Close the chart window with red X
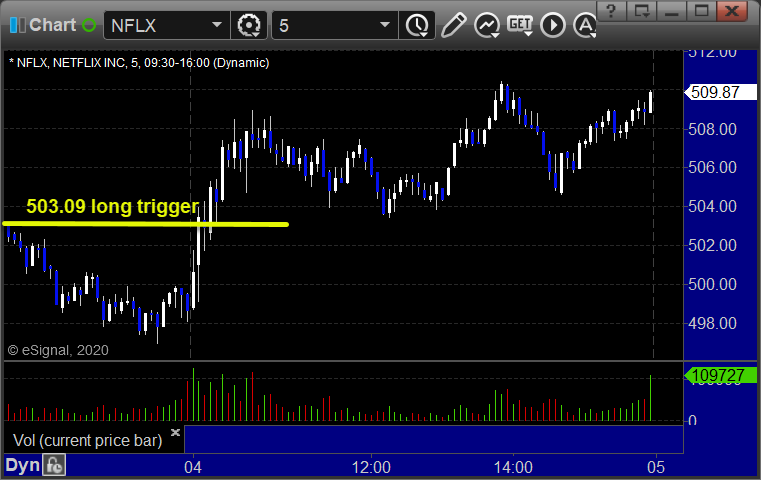Viewport: 761px width, 480px height. [x=732, y=11]
